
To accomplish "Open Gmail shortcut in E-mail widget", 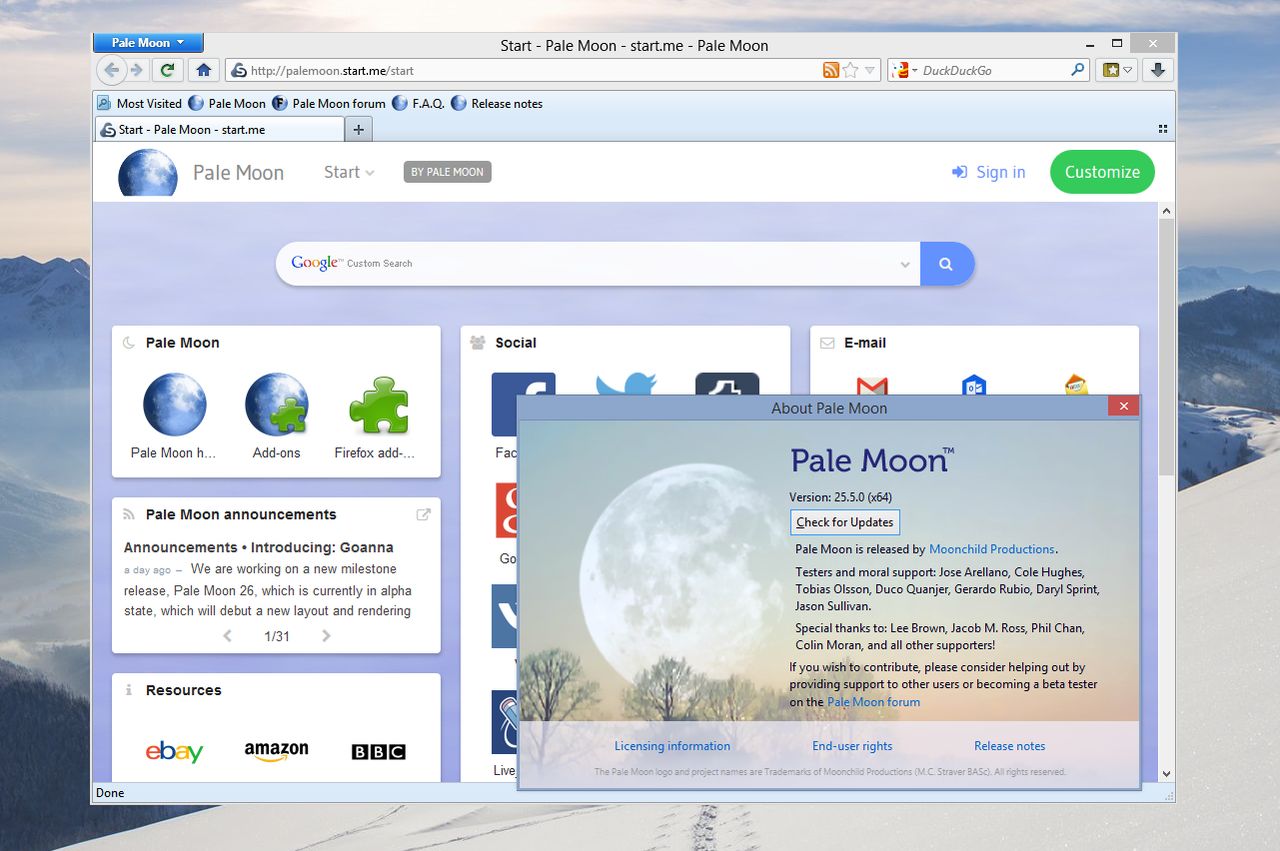I will point(873,385).
